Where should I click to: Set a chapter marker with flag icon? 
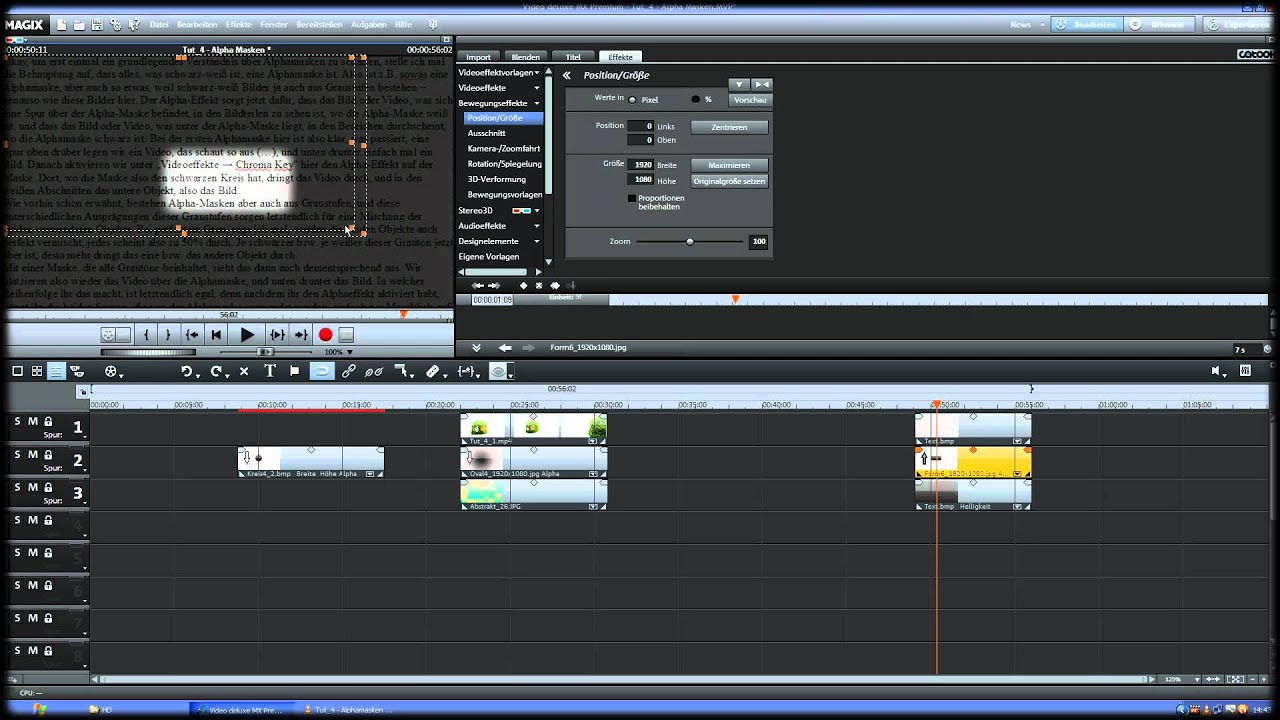pyautogui.click(x=294, y=371)
